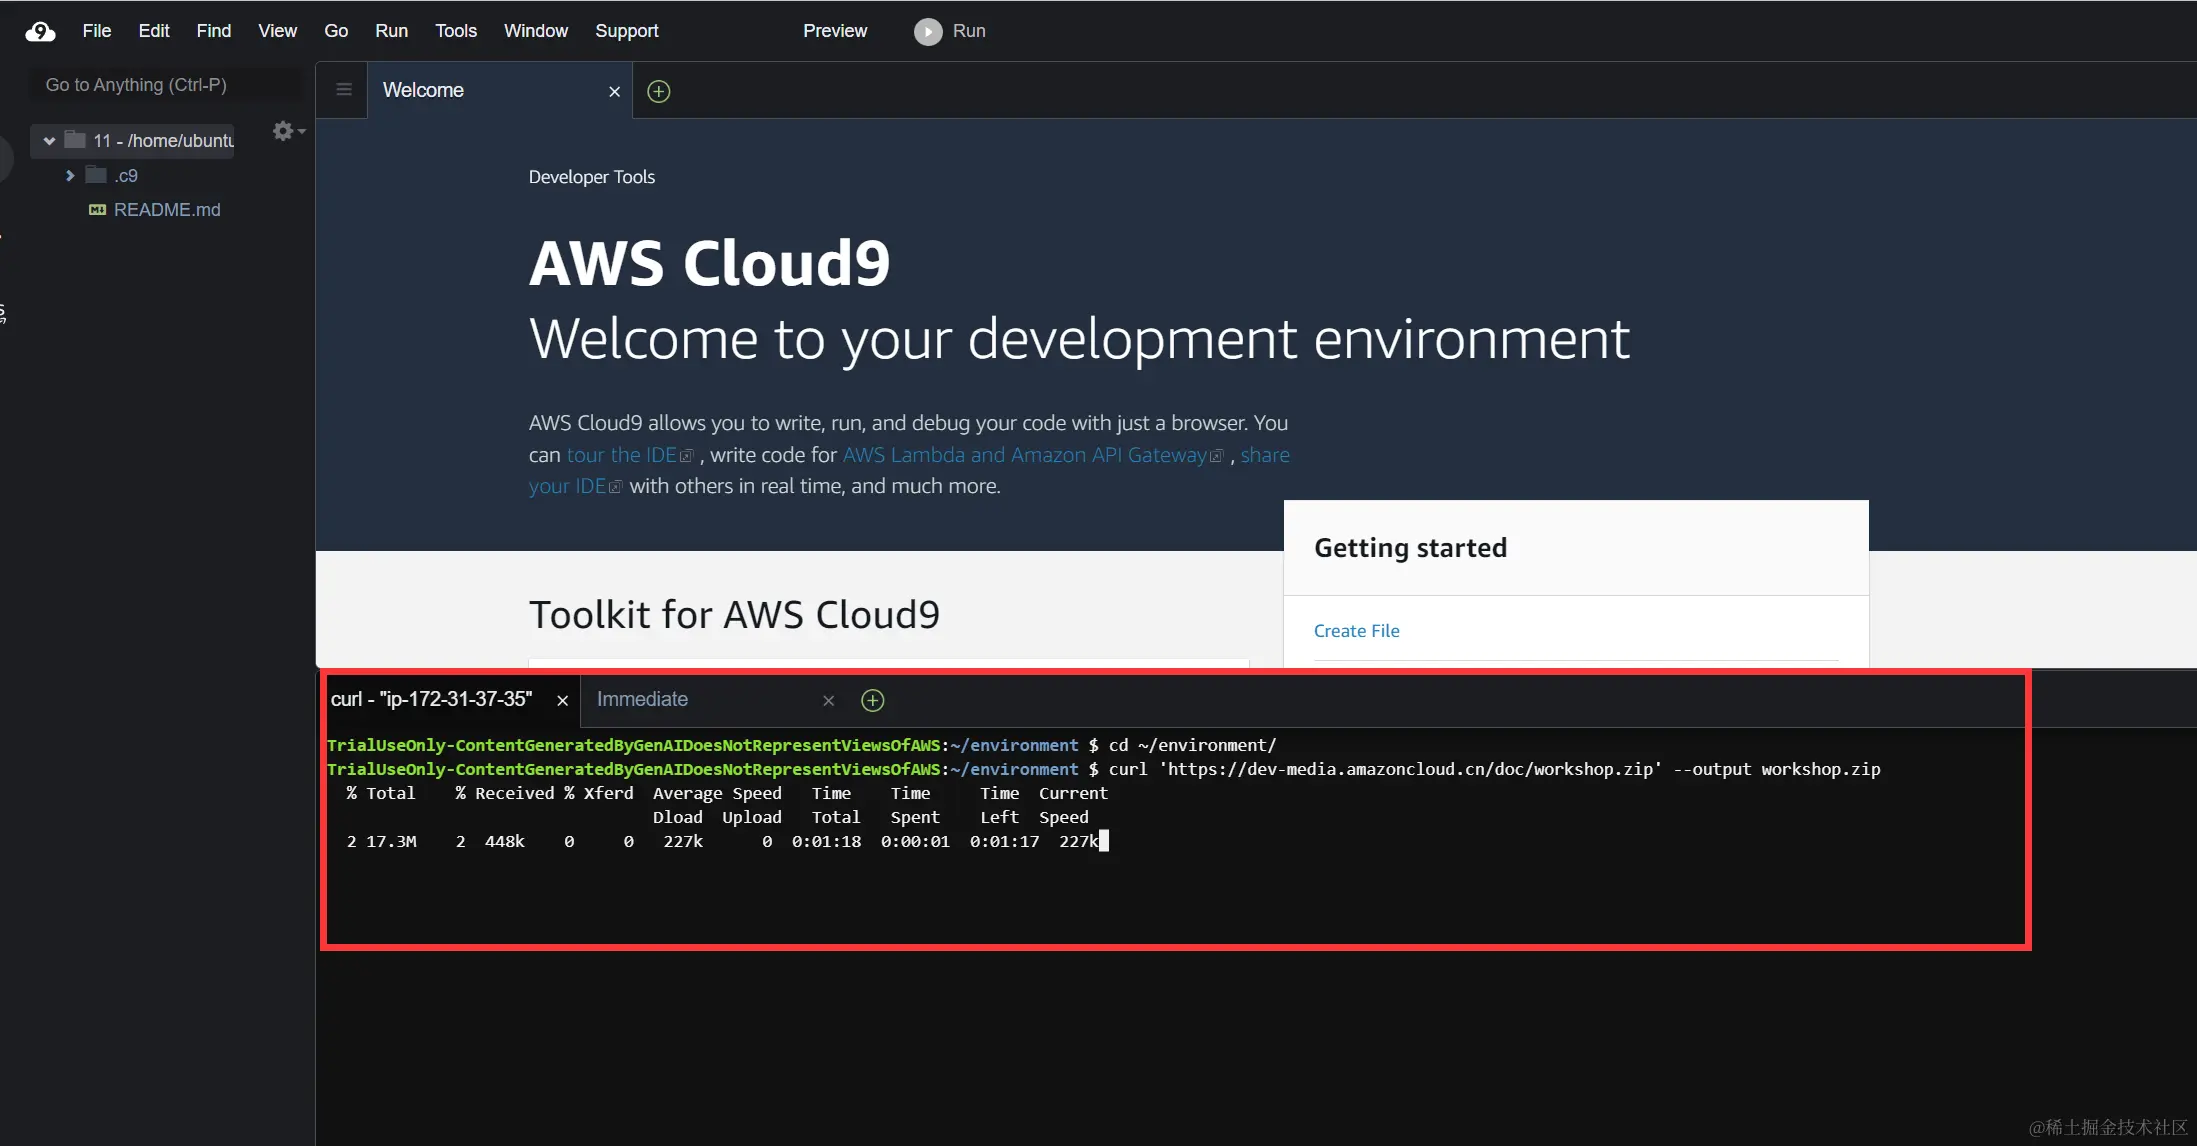Open the Edit menu

(153, 31)
